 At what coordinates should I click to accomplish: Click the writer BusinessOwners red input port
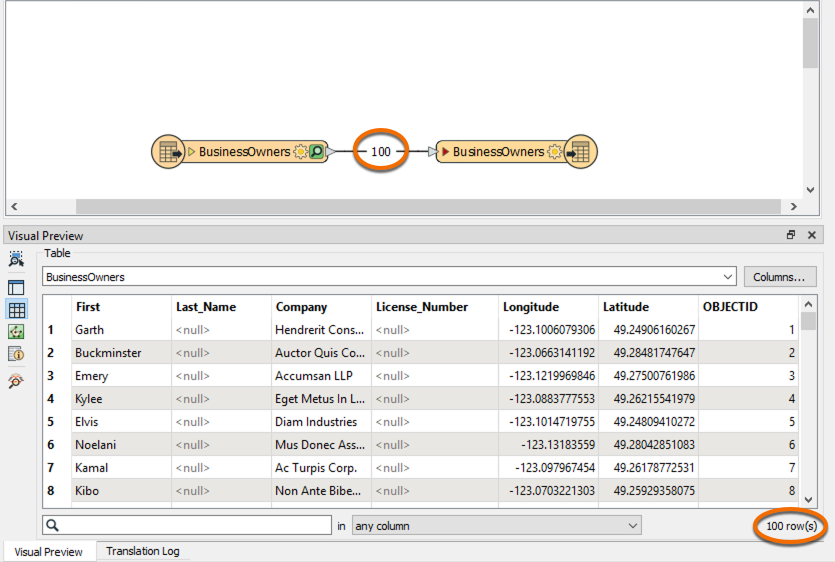445,152
